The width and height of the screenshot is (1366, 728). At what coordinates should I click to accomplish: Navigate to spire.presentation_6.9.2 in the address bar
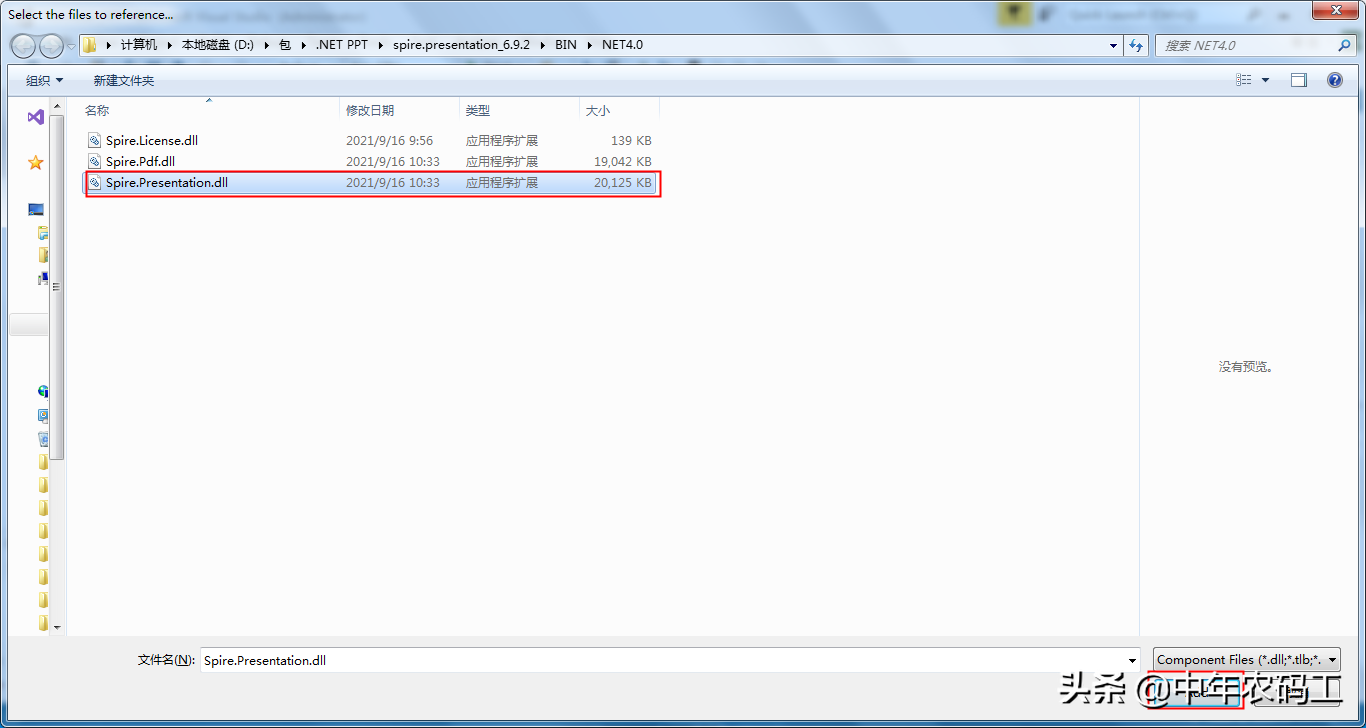point(462,45)
